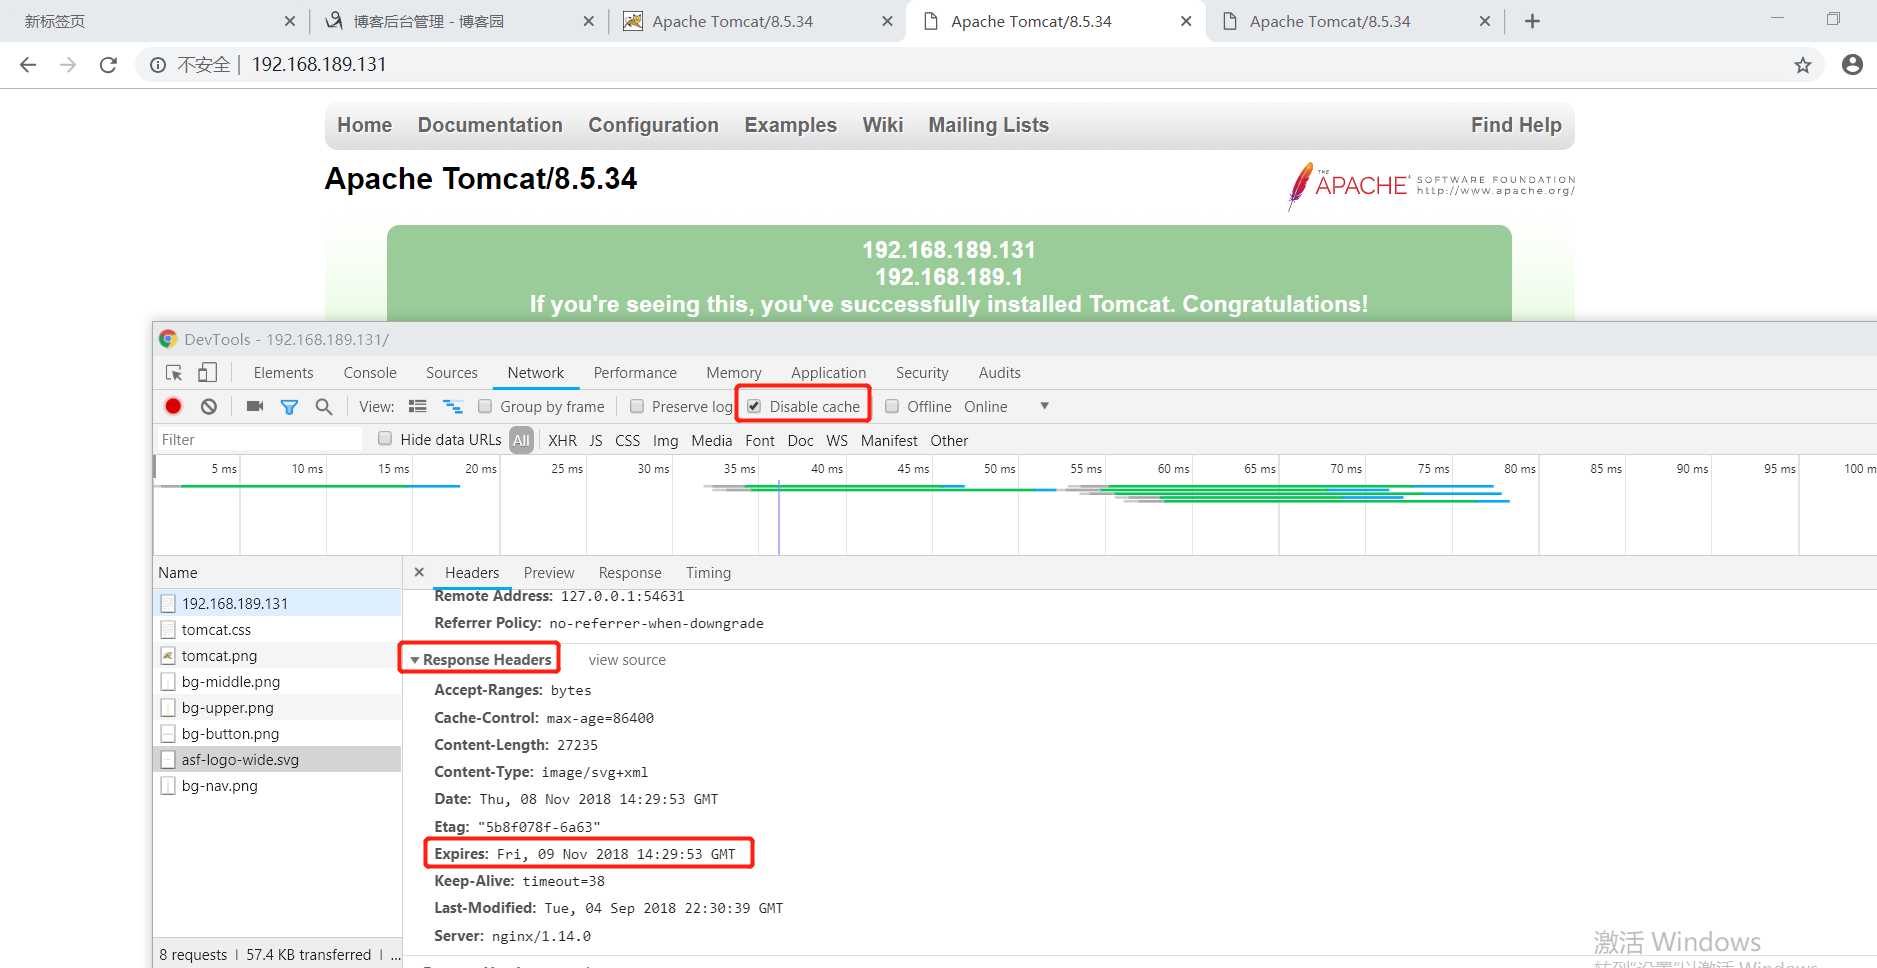1877x968 pixels.
Task: Click the tomcat.png file icon
Action: coord(168,656)
